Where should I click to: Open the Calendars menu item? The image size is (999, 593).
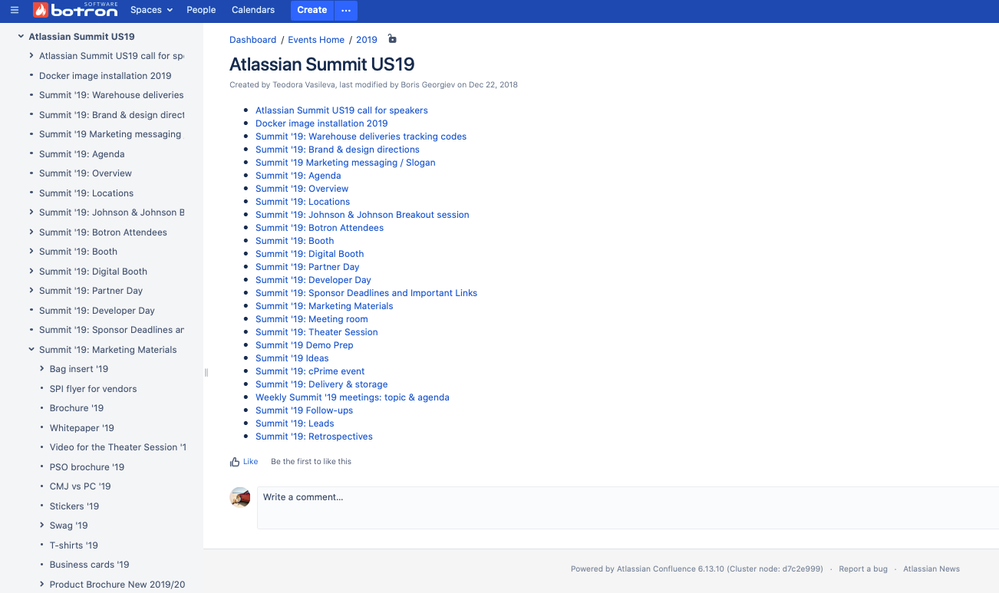pyautogui.click(x=253, y=10)
